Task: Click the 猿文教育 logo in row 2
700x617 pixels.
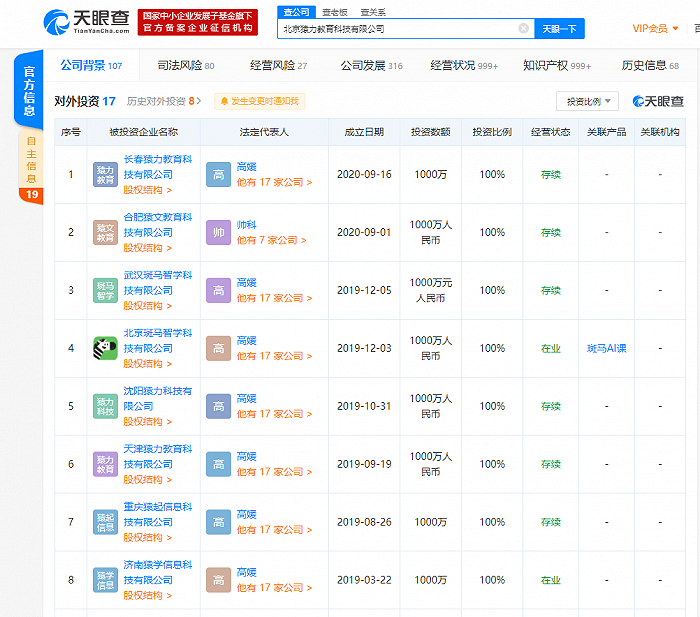Action: point(105,232)
